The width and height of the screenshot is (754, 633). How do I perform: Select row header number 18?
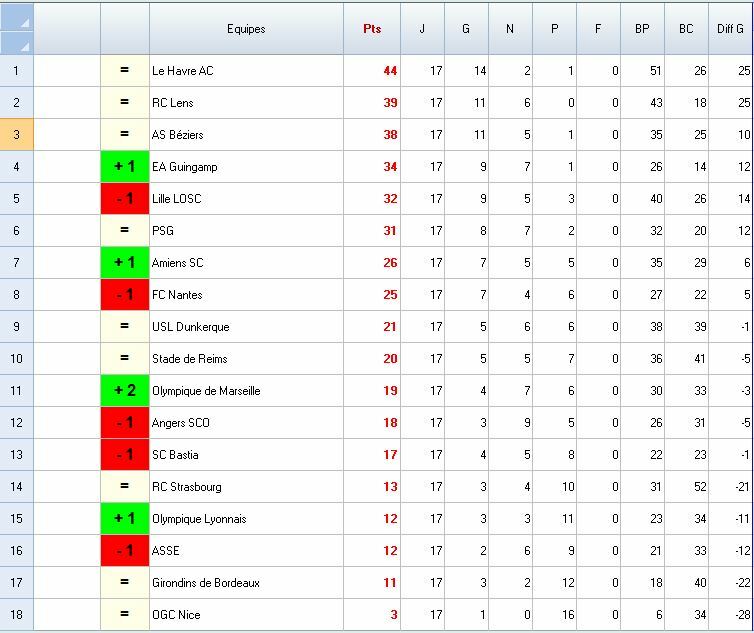tap(17, 615)
